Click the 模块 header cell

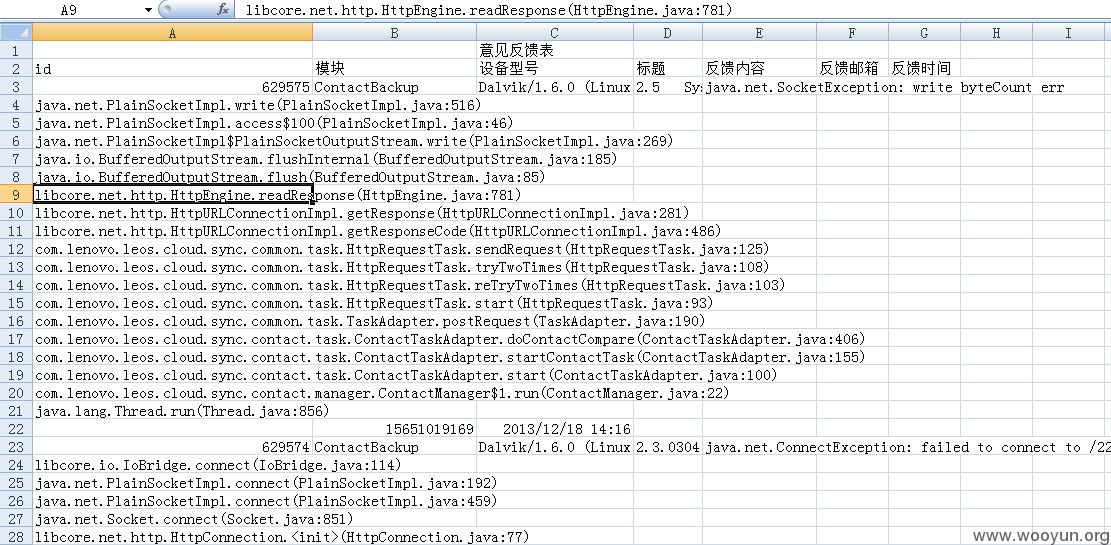[395, 69]
